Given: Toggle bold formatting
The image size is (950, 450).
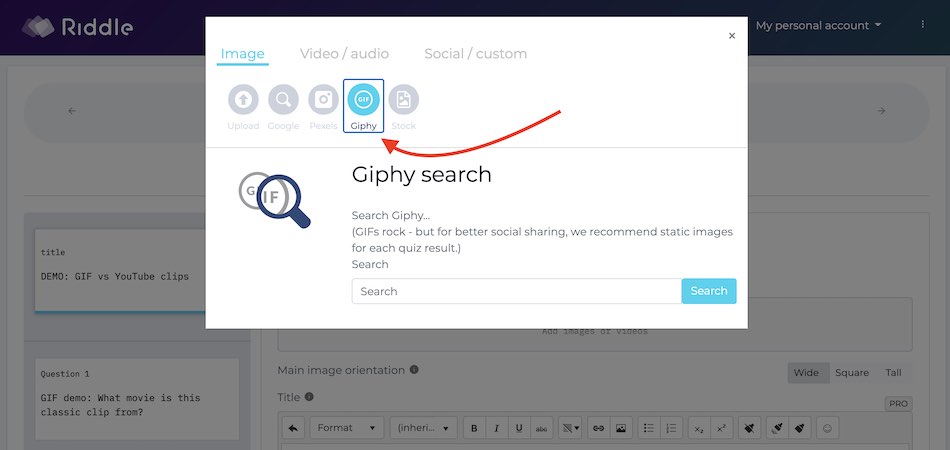Looking at the screenshot, I should coord(474,428).
